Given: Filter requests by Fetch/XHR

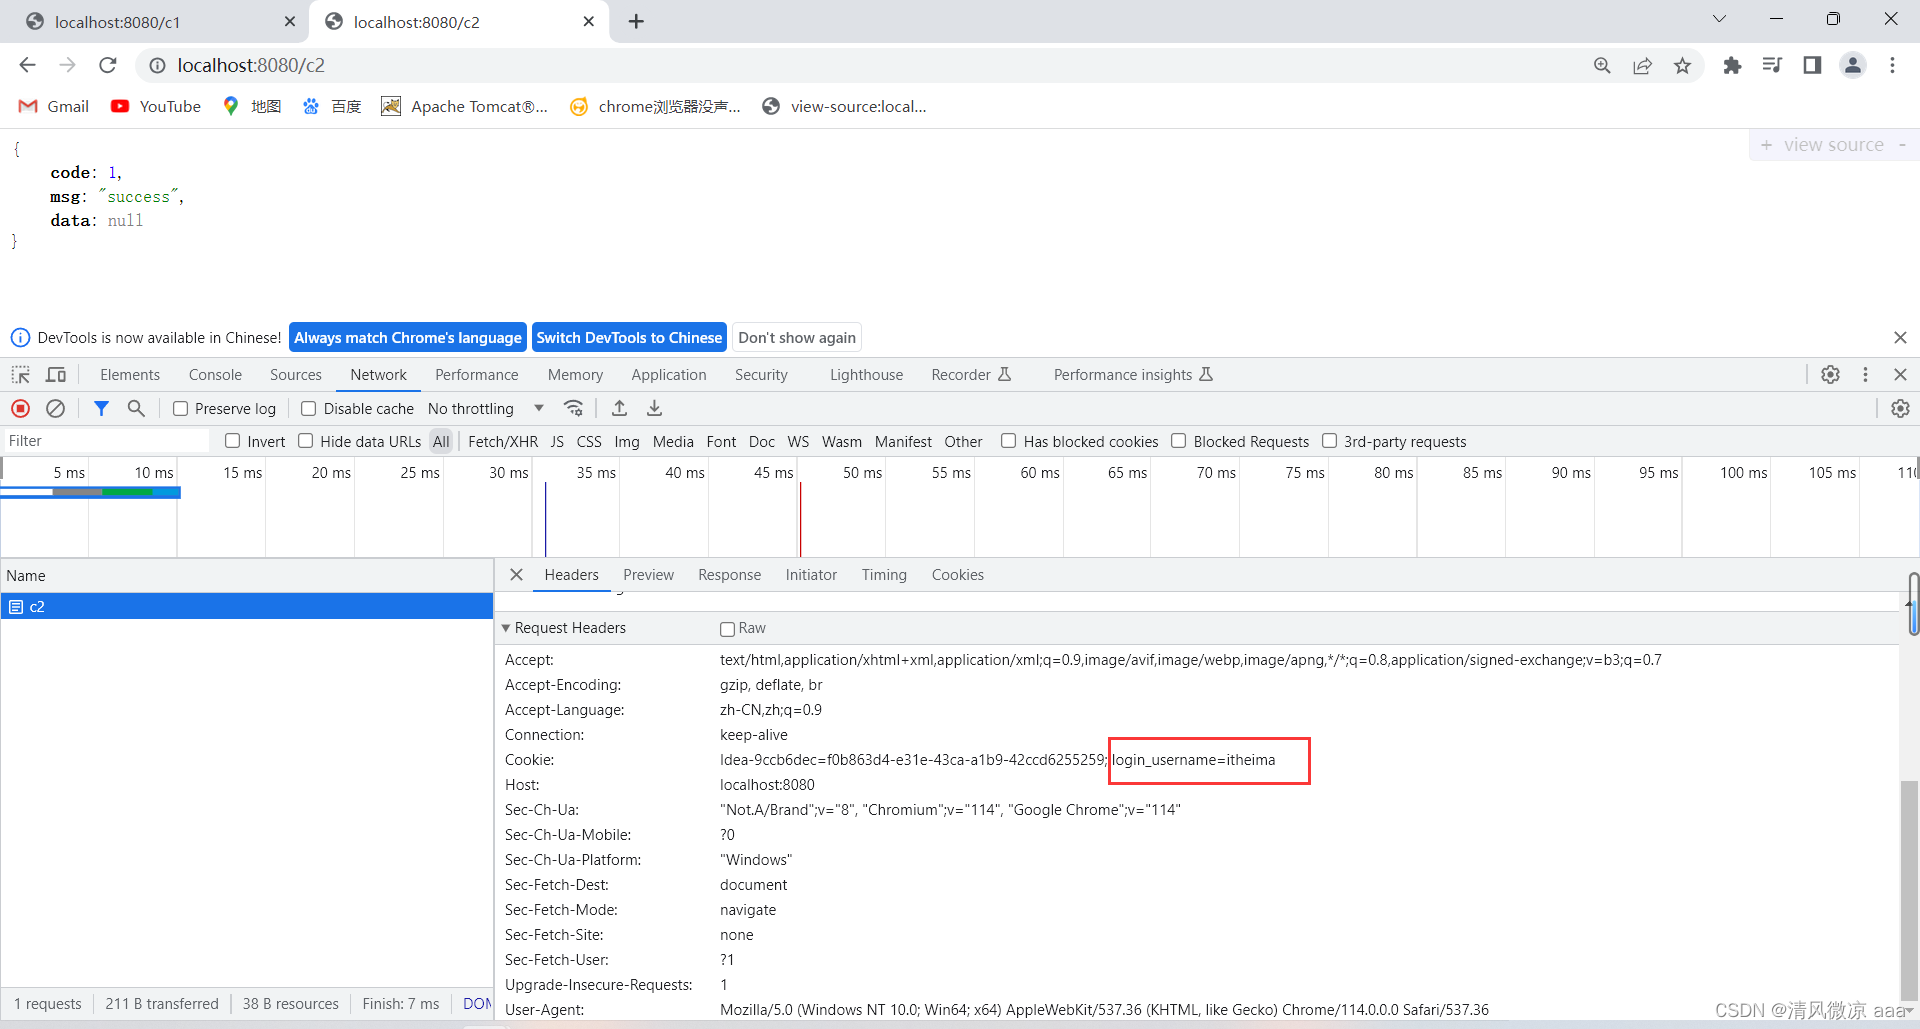Looking at the screenshot, I should point(503,441).
